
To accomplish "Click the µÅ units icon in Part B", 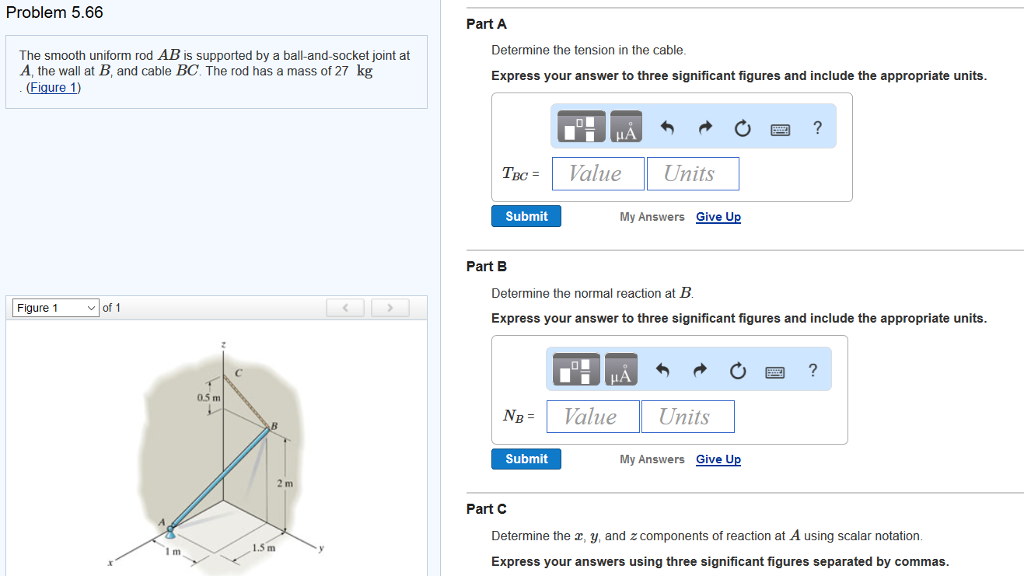I will (x=620, y=369).
